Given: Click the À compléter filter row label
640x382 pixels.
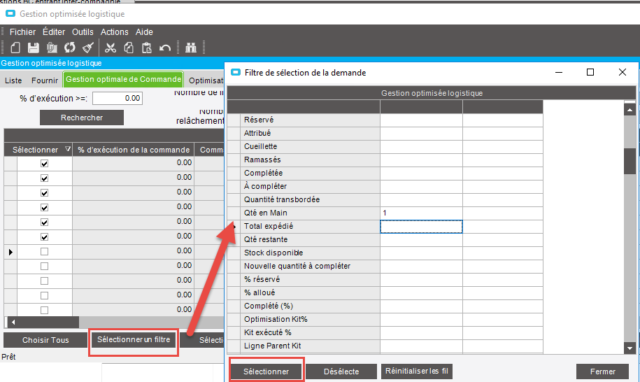Looking at the screenshot, I should 265,187.
